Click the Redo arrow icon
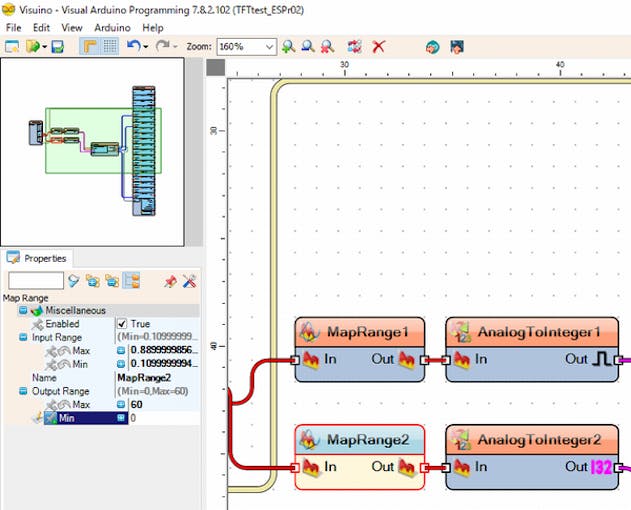 tap(163, 46)
